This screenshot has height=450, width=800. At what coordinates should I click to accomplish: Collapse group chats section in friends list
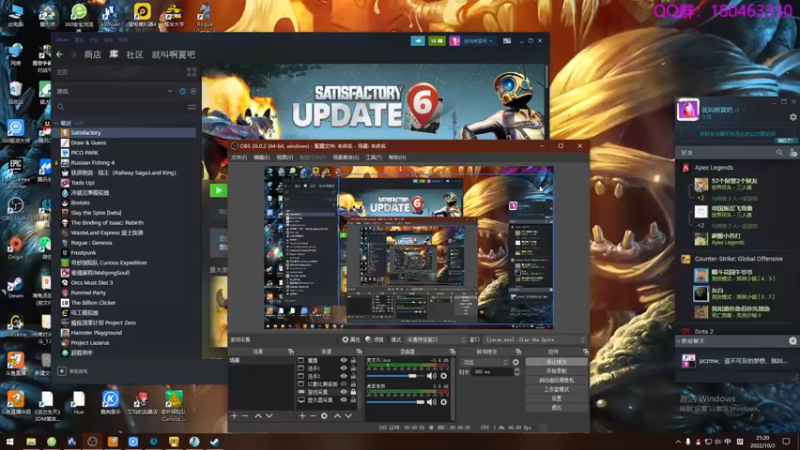679,341
